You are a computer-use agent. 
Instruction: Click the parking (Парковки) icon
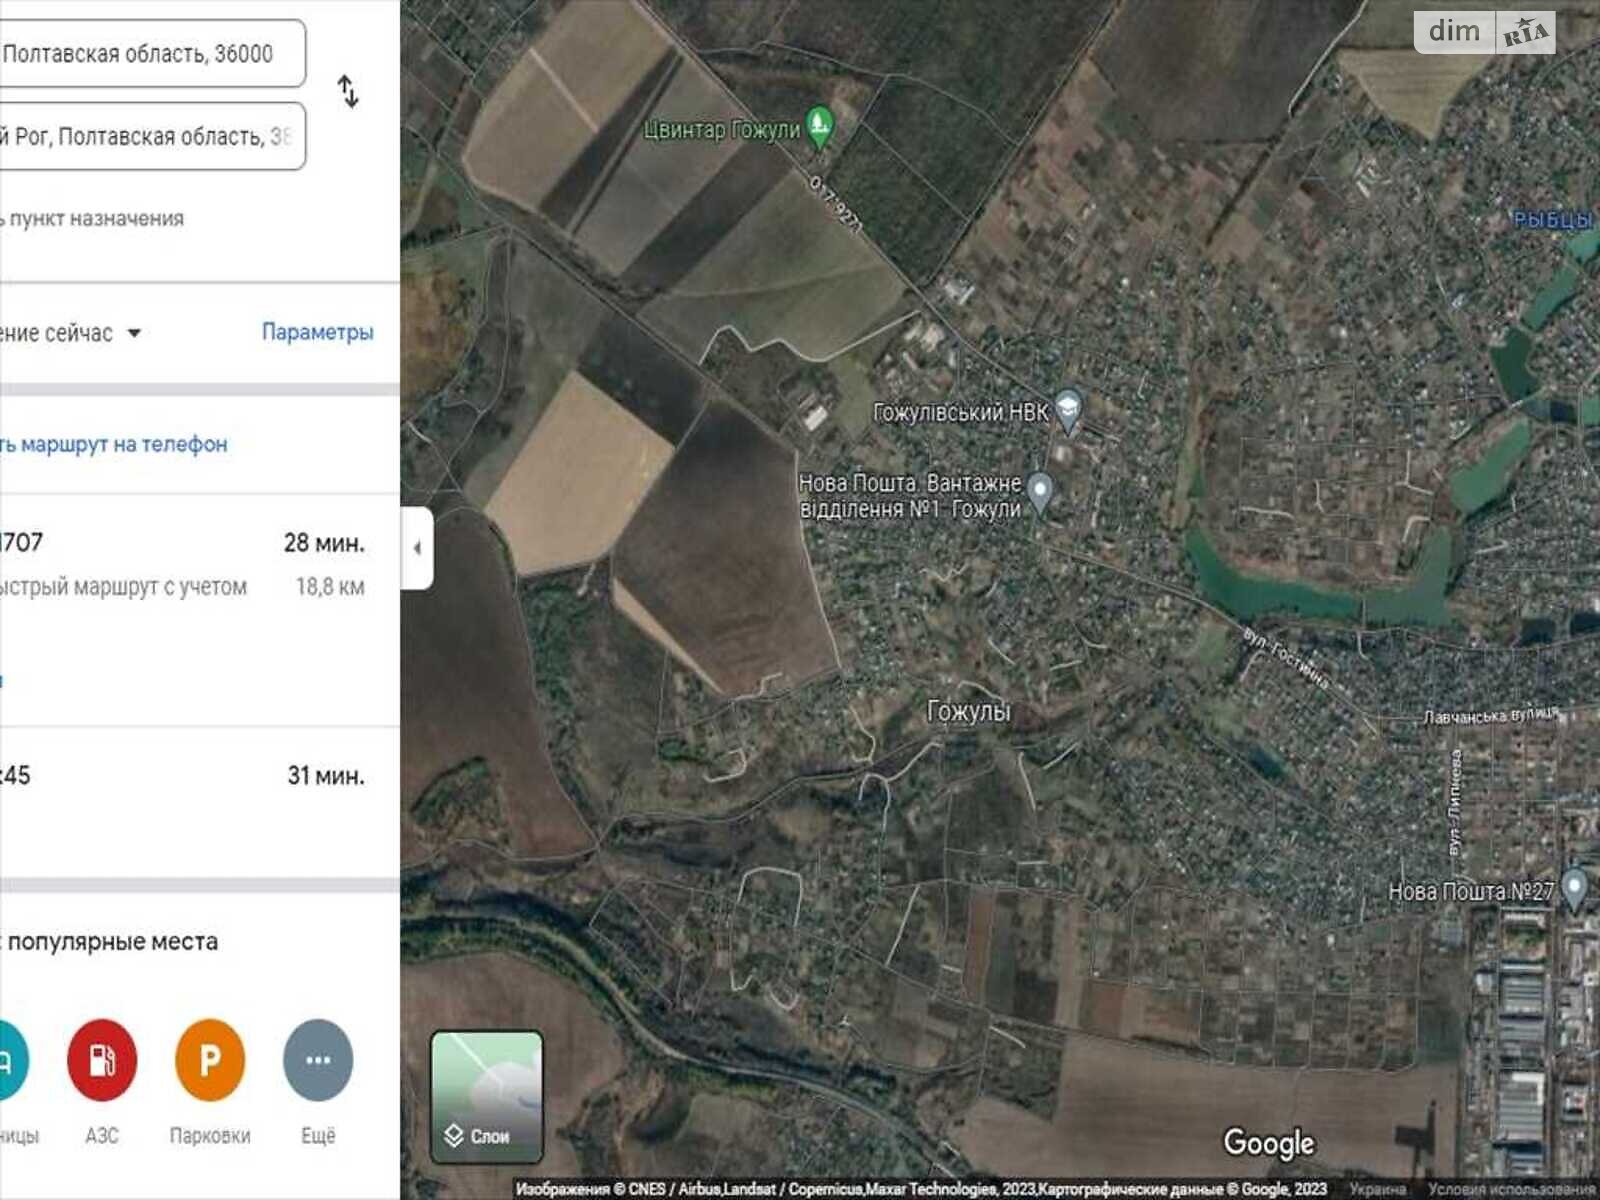[210, 1060]
